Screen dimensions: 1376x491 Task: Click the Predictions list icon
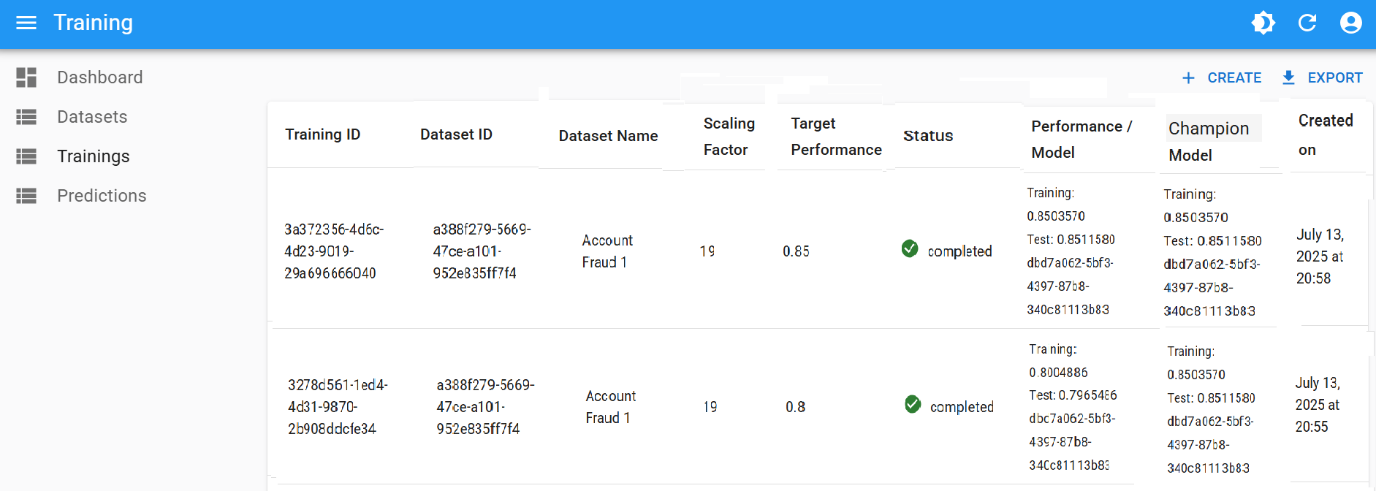[x=26, y=196]
